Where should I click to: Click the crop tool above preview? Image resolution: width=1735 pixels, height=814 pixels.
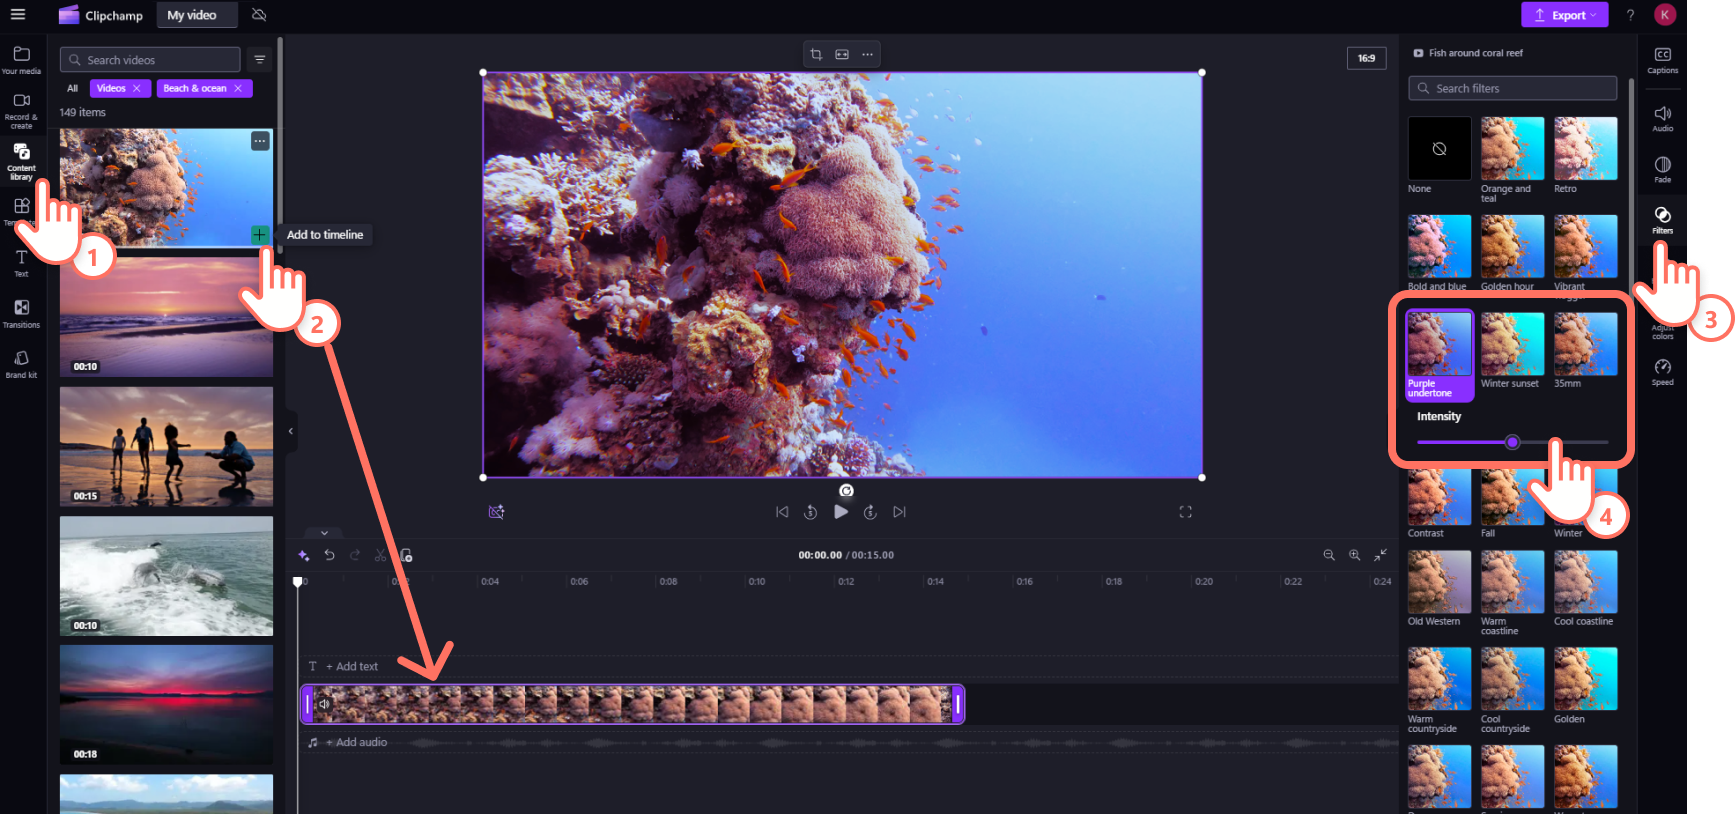coord(816,54)
